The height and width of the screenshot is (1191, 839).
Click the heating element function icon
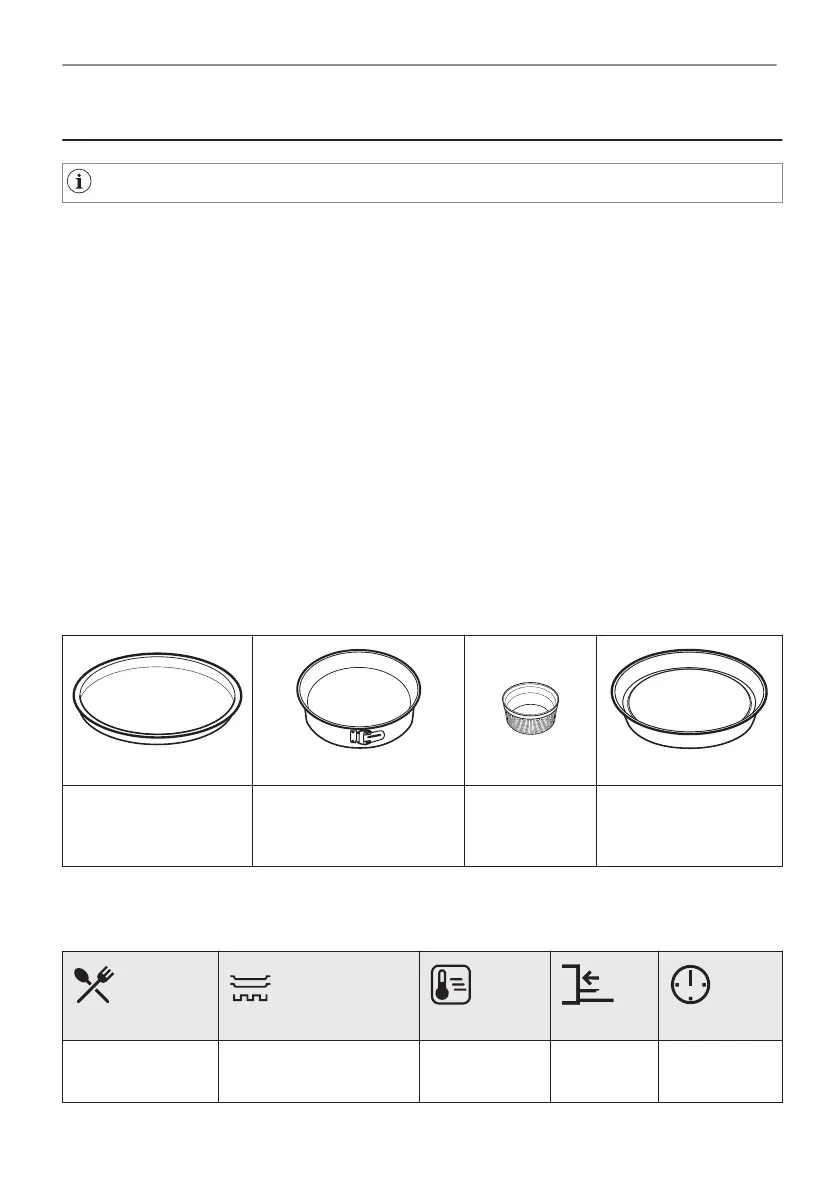click(251, 987)
